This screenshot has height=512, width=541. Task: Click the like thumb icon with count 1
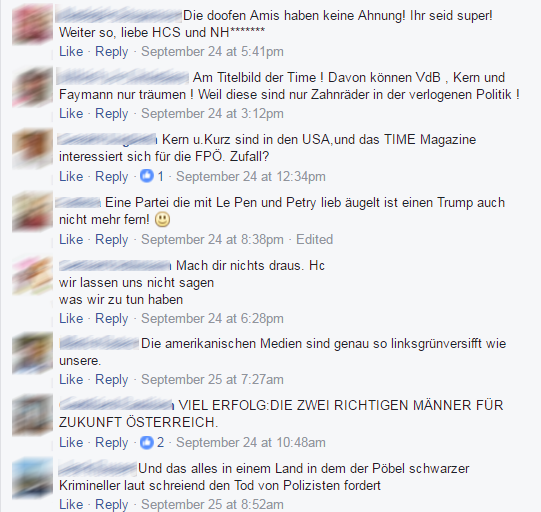(147, 176)
